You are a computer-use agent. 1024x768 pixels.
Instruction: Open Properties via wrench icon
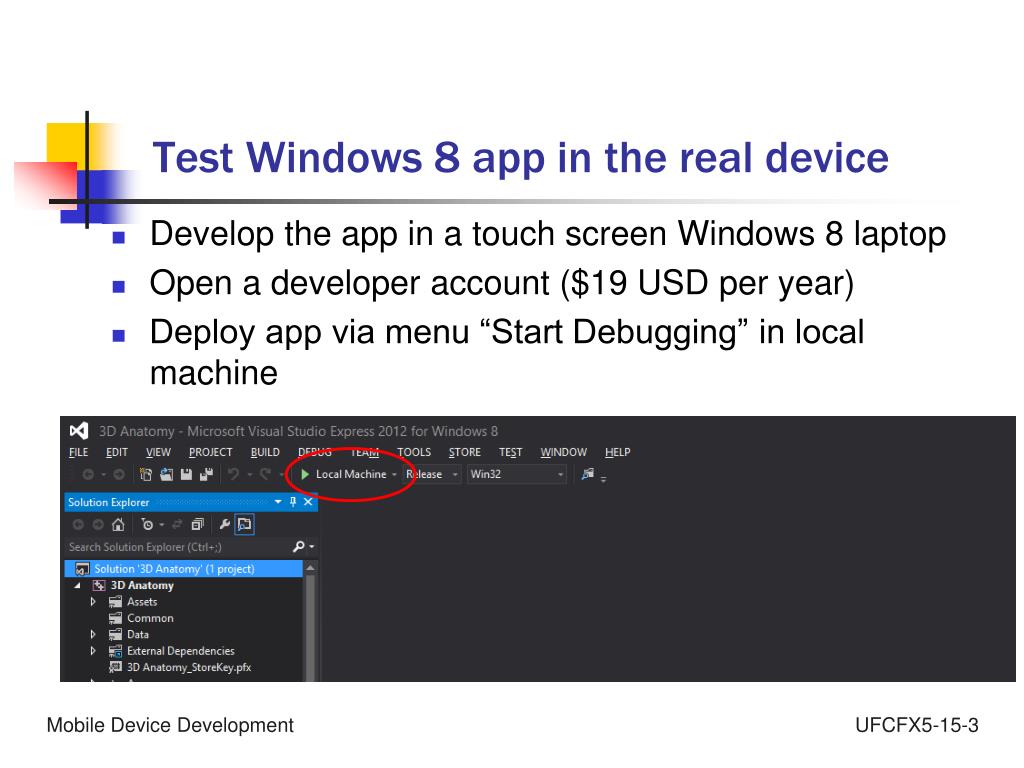coord(225,524)
